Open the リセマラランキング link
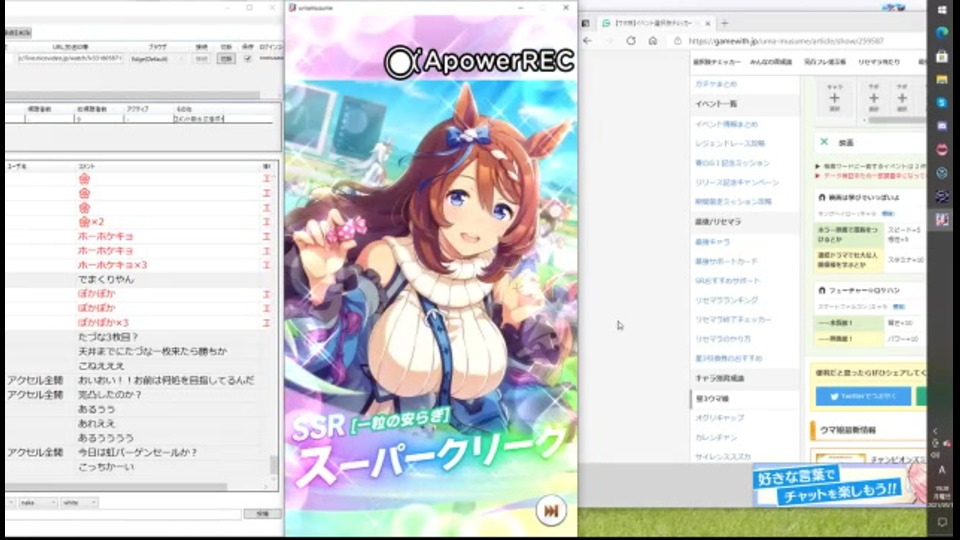The image size is (960, 540). [726, 300]
